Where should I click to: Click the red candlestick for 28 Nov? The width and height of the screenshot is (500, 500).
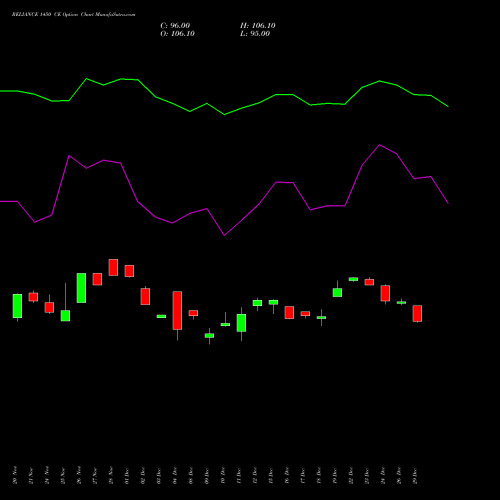(x=113, y=267)
